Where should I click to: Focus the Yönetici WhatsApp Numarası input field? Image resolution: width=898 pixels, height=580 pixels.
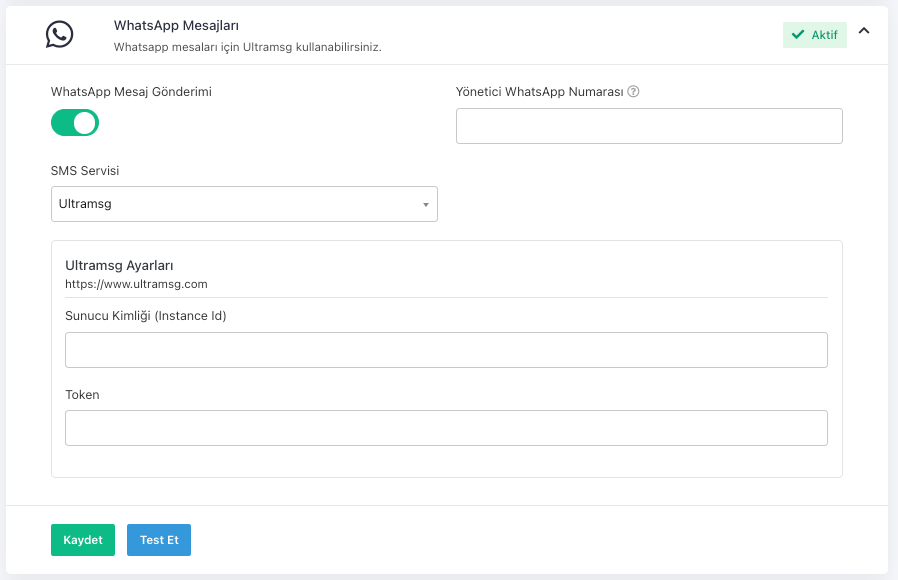[649, 127]
